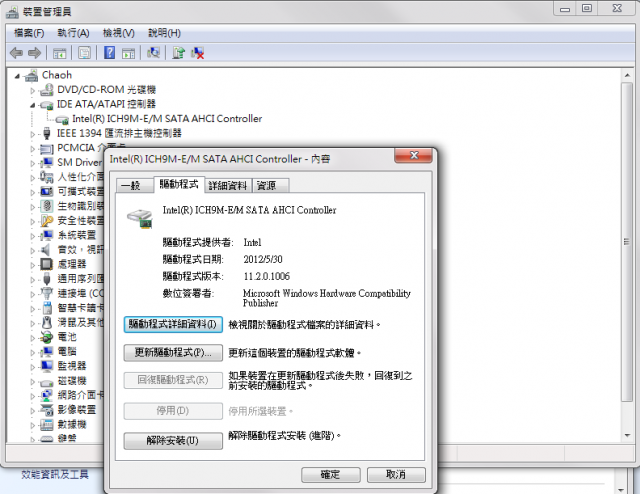The image size is (640, 494).
Task: Click the Microsoft Windows Hardware Compatibility Publisher text
Action: tap(327, 298)
